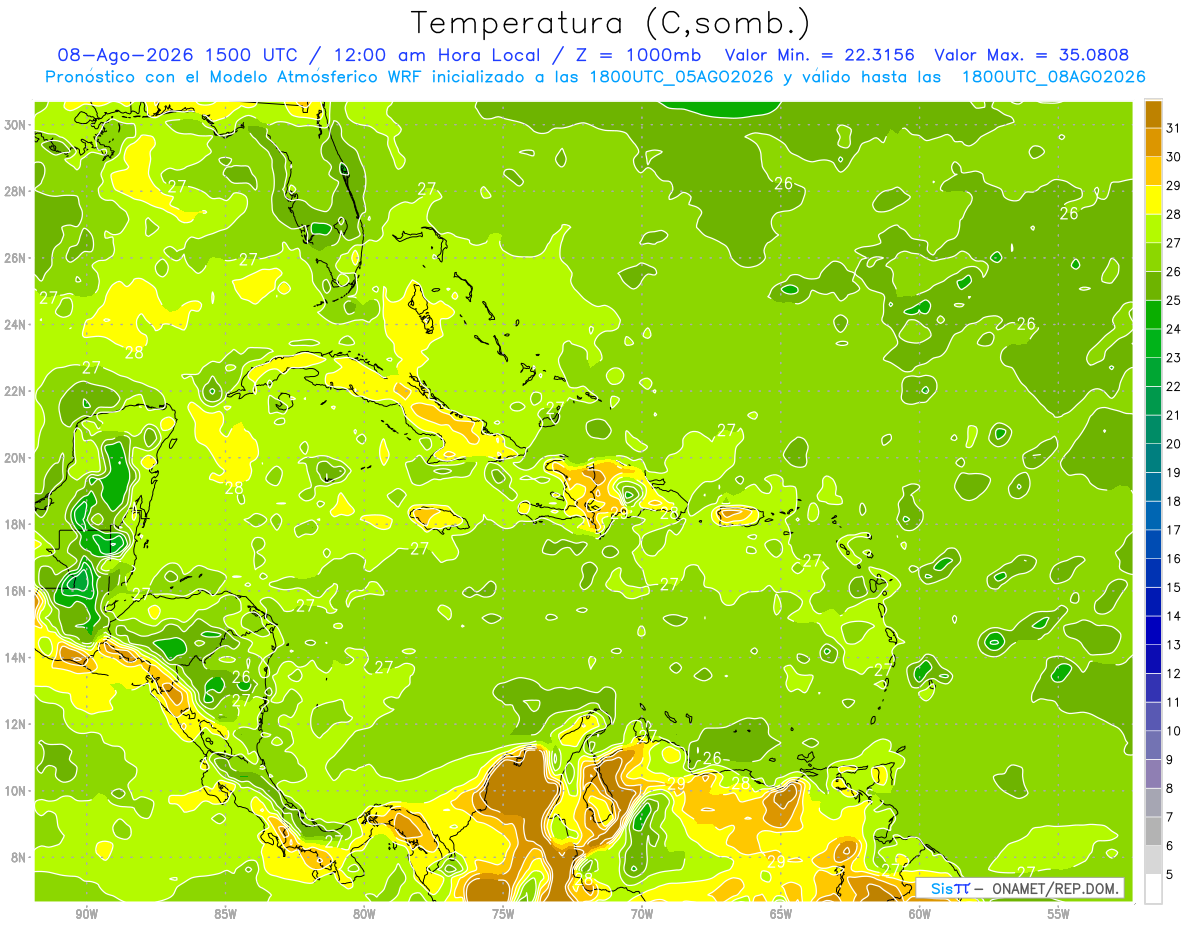Click the legend label 14
Viewport: 1200px width, 927px height.
(x=1173, y=616)
